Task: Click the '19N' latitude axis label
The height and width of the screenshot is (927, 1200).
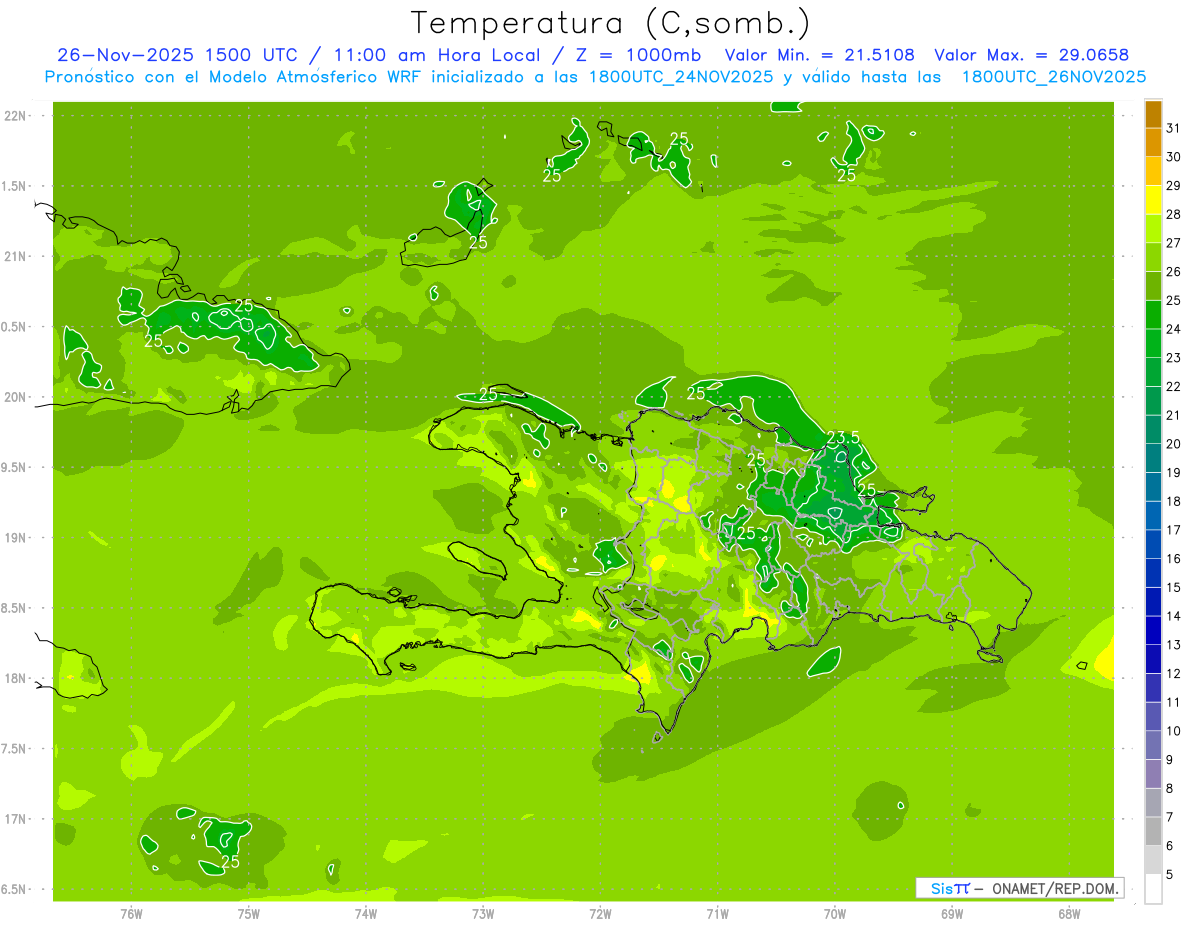Action: click(x=16, y=538)
